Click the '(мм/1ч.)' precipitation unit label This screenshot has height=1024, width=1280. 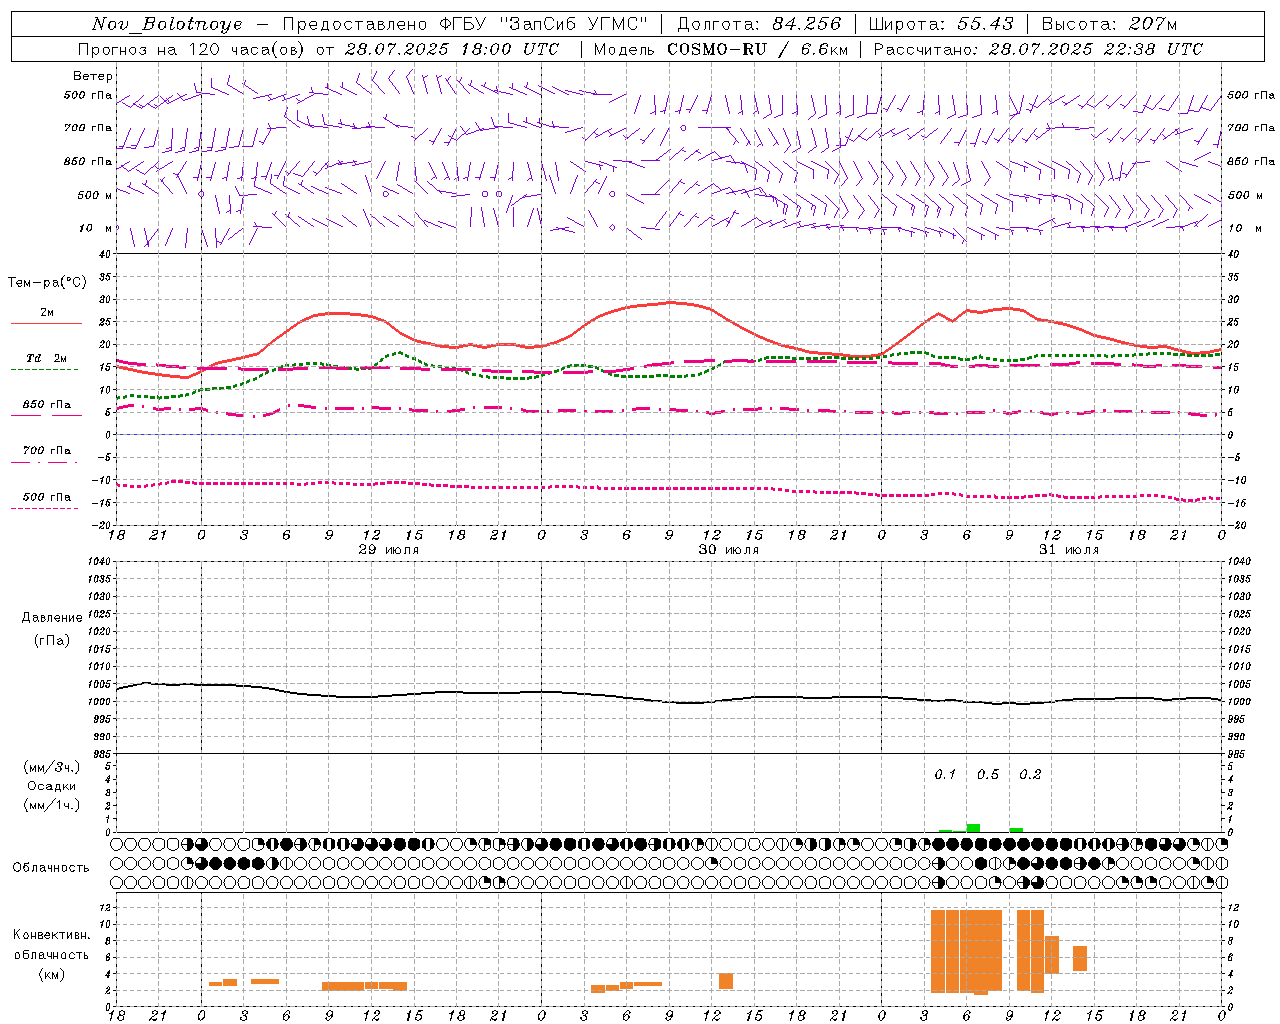52,805
